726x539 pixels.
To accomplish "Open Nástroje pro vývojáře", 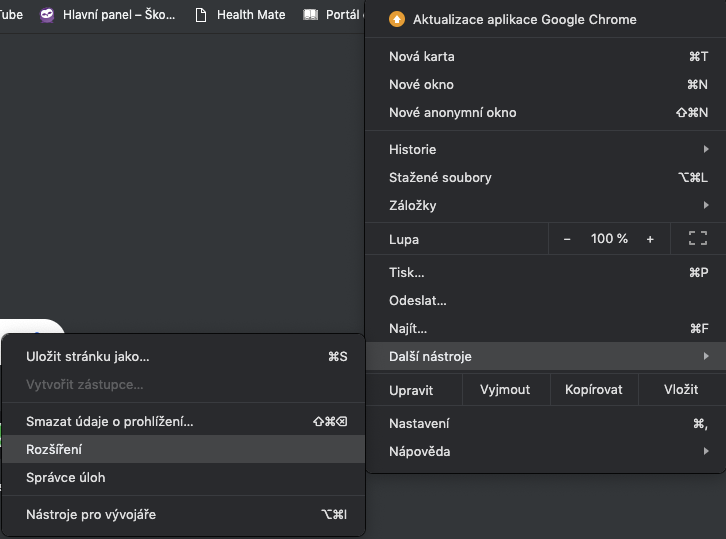I will 91,514.
